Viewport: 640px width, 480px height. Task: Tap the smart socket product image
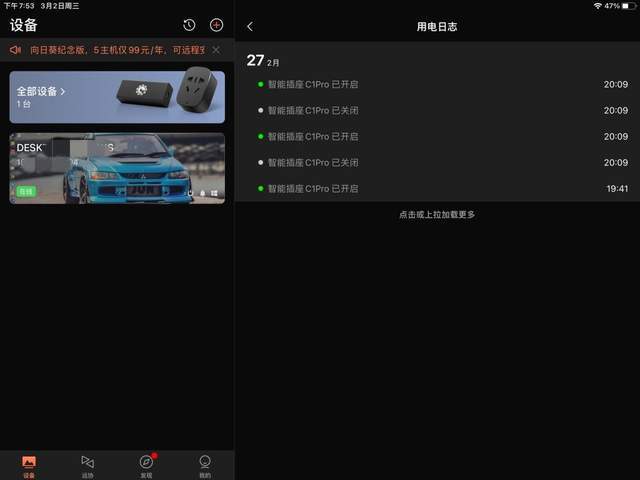tap(197, 90)
